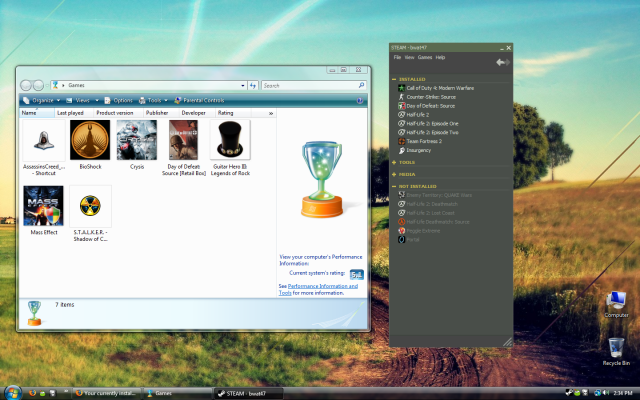The image size is (640, 400).
Task: Click Team Fortress 2 icon in Steam
Action: tap(402, 141)
